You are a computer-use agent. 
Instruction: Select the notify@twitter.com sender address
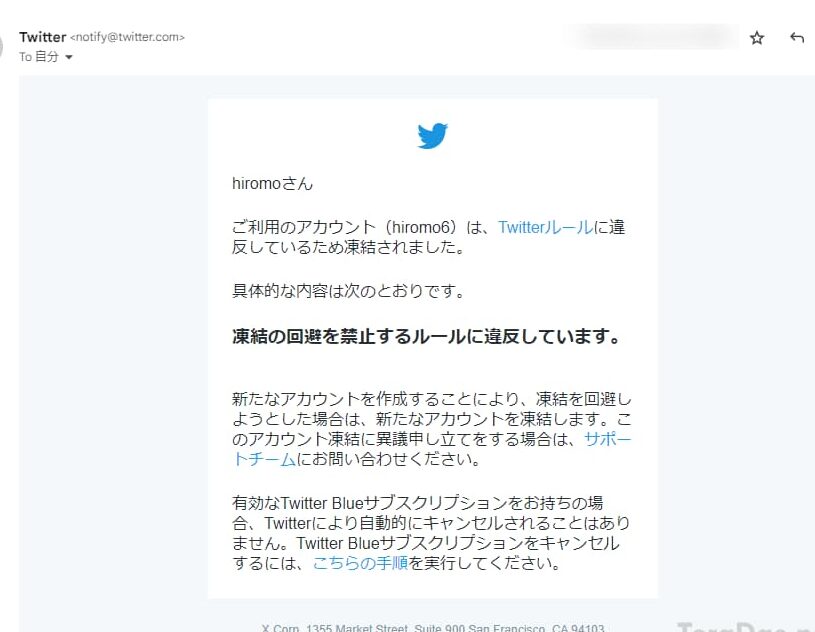tap(128, 37)
